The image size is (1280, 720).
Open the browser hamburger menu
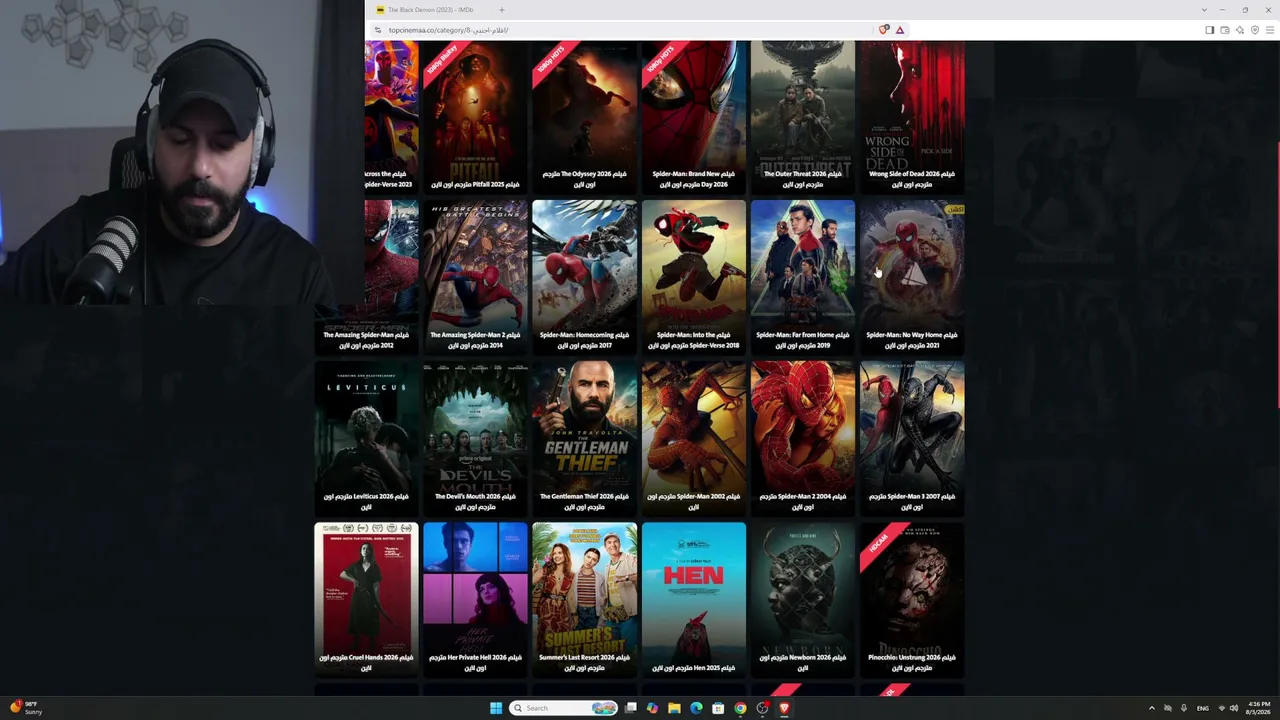[1270, 30]
